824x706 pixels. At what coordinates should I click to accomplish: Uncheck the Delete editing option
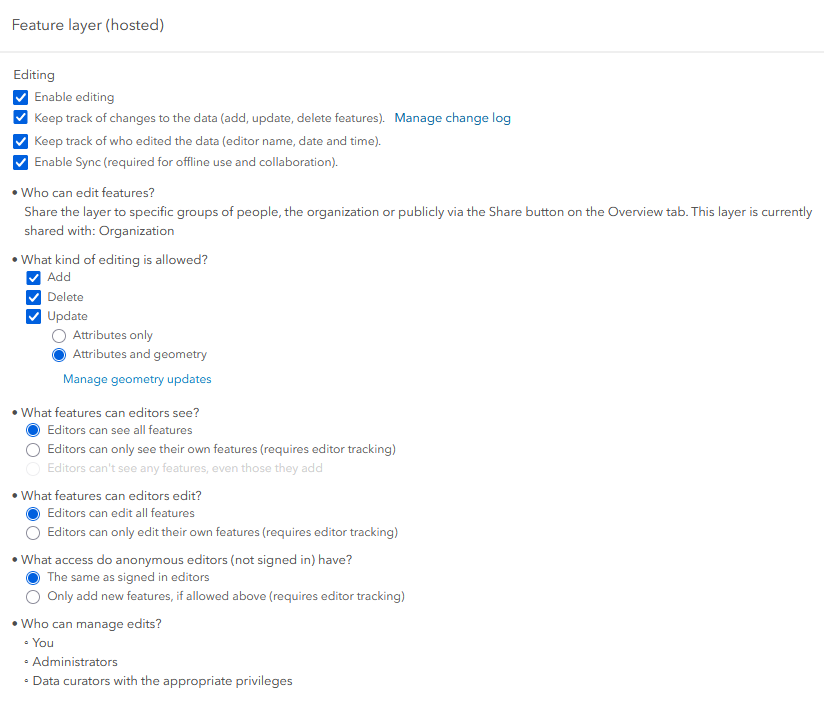tap(34, 298)
